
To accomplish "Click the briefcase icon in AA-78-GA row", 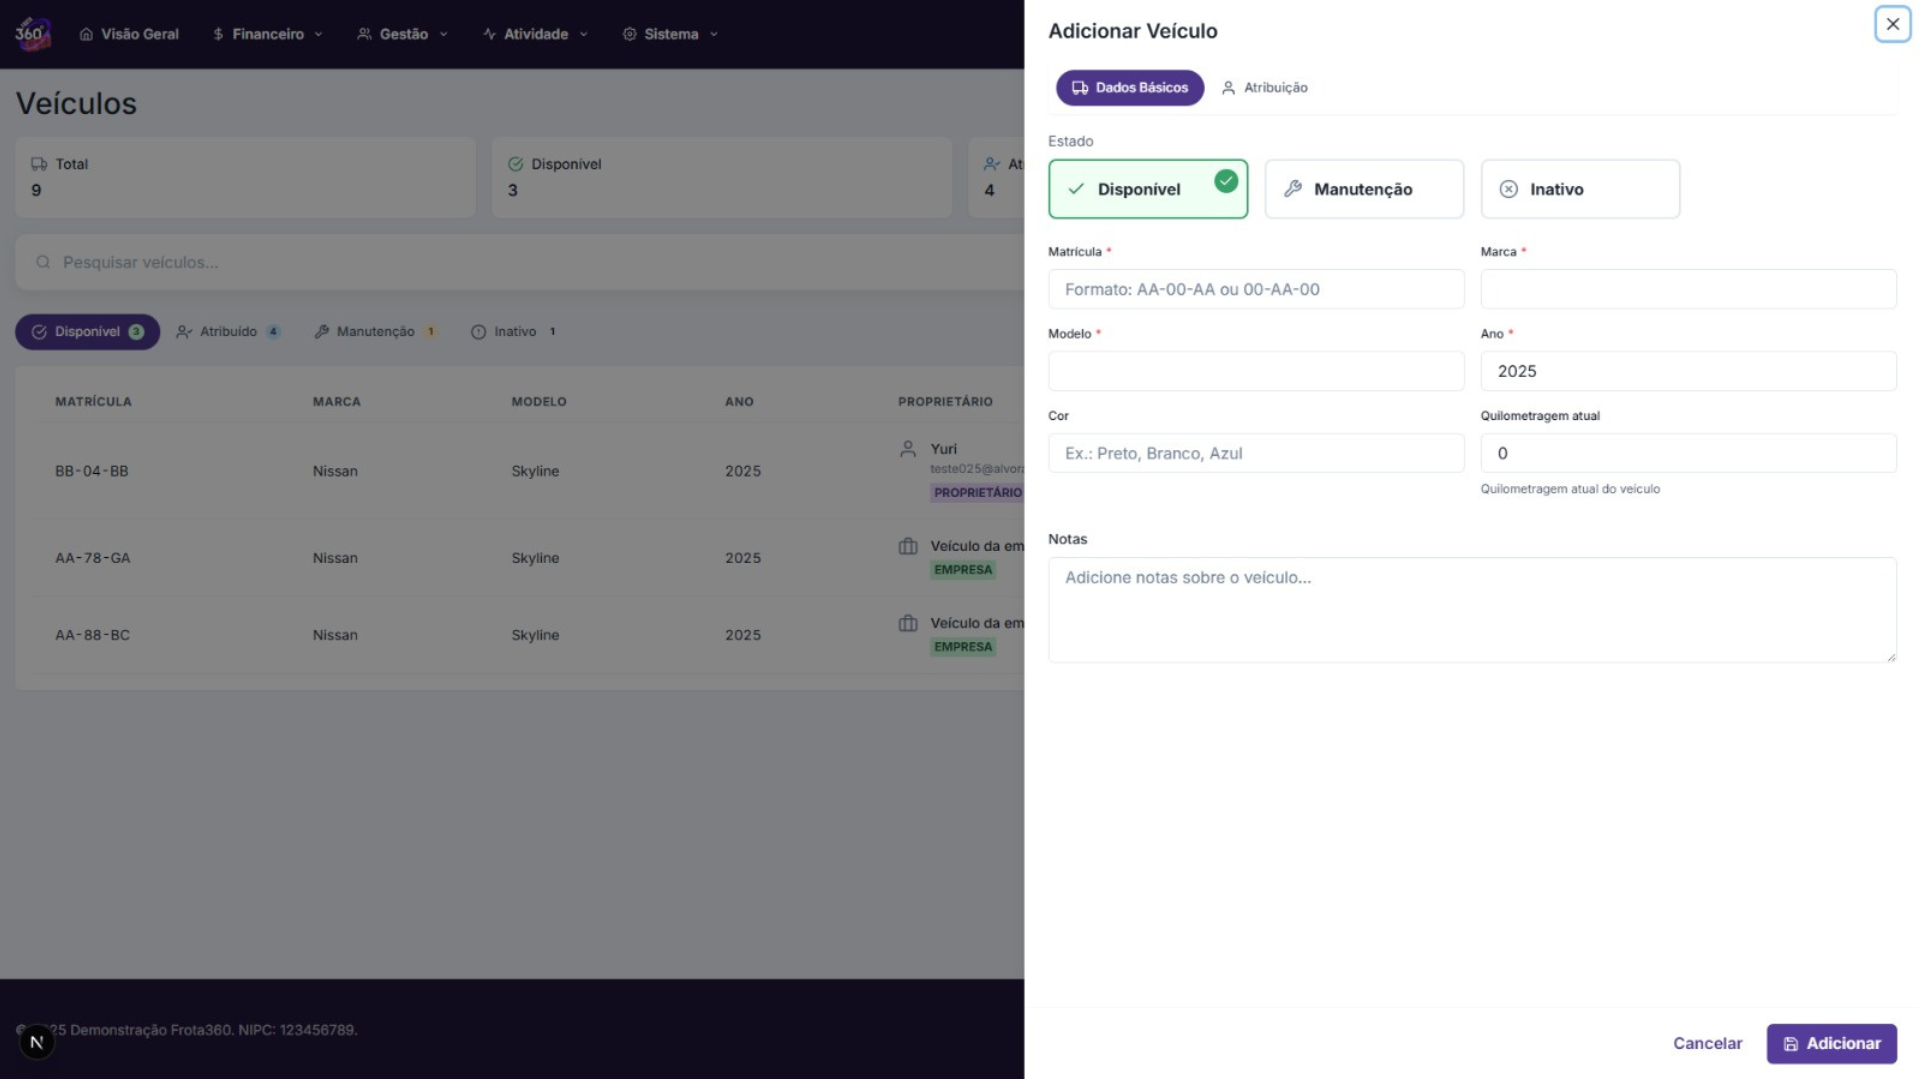I will [x=907, y=547].
